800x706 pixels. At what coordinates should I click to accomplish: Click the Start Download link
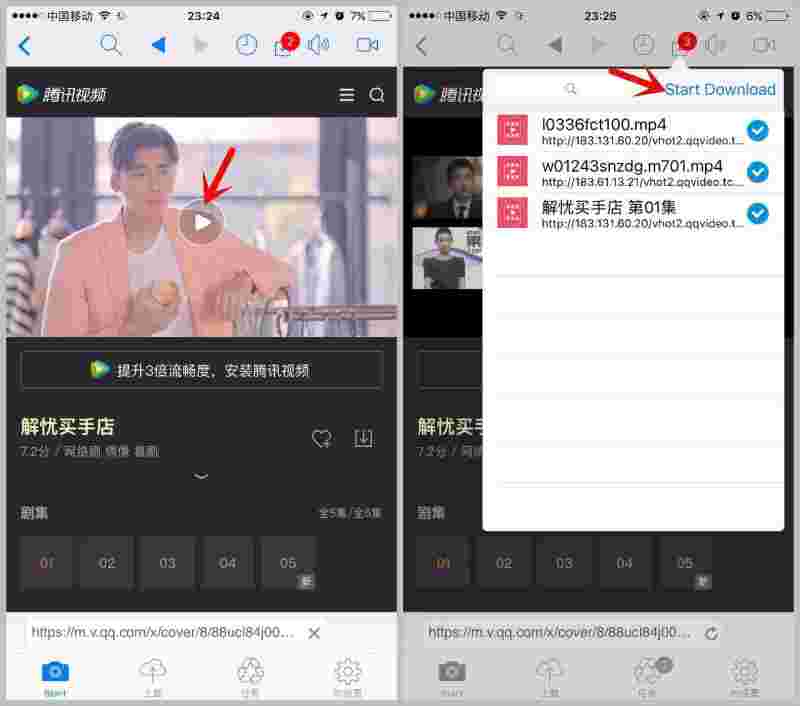[x=720, y=90]
